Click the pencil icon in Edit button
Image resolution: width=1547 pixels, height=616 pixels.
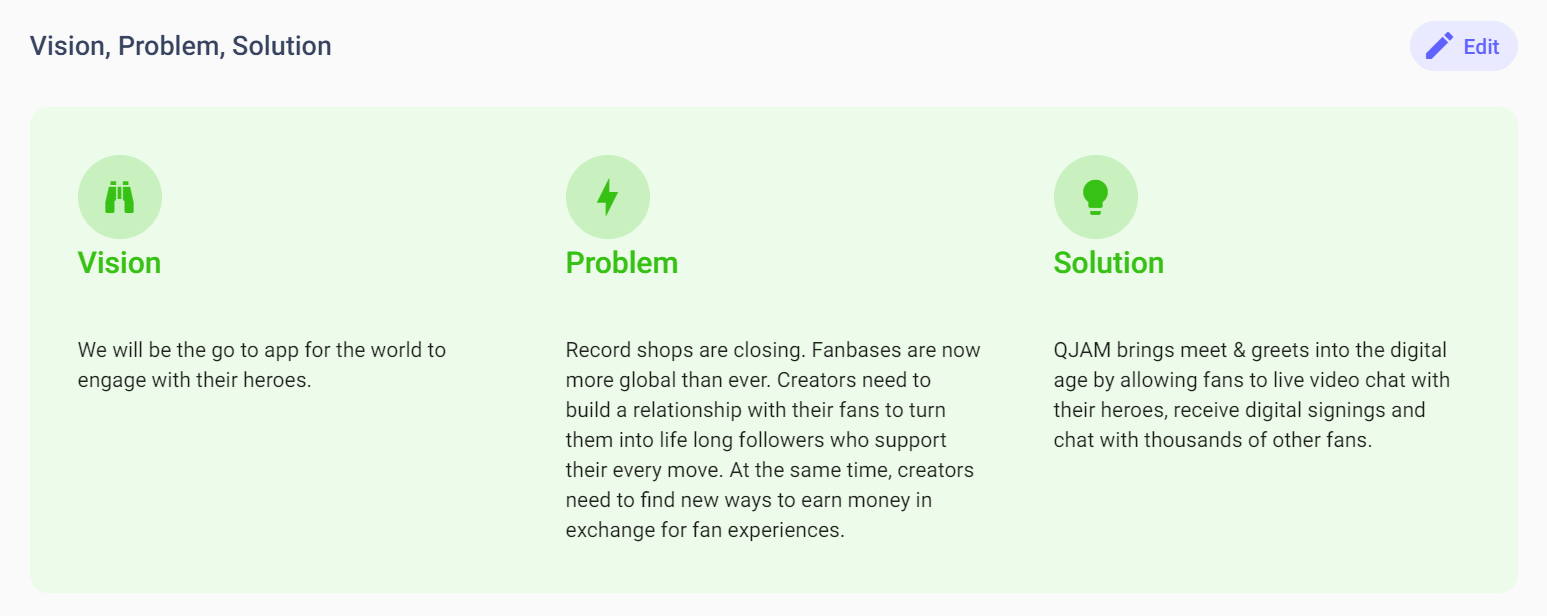tap(1439, 46)
